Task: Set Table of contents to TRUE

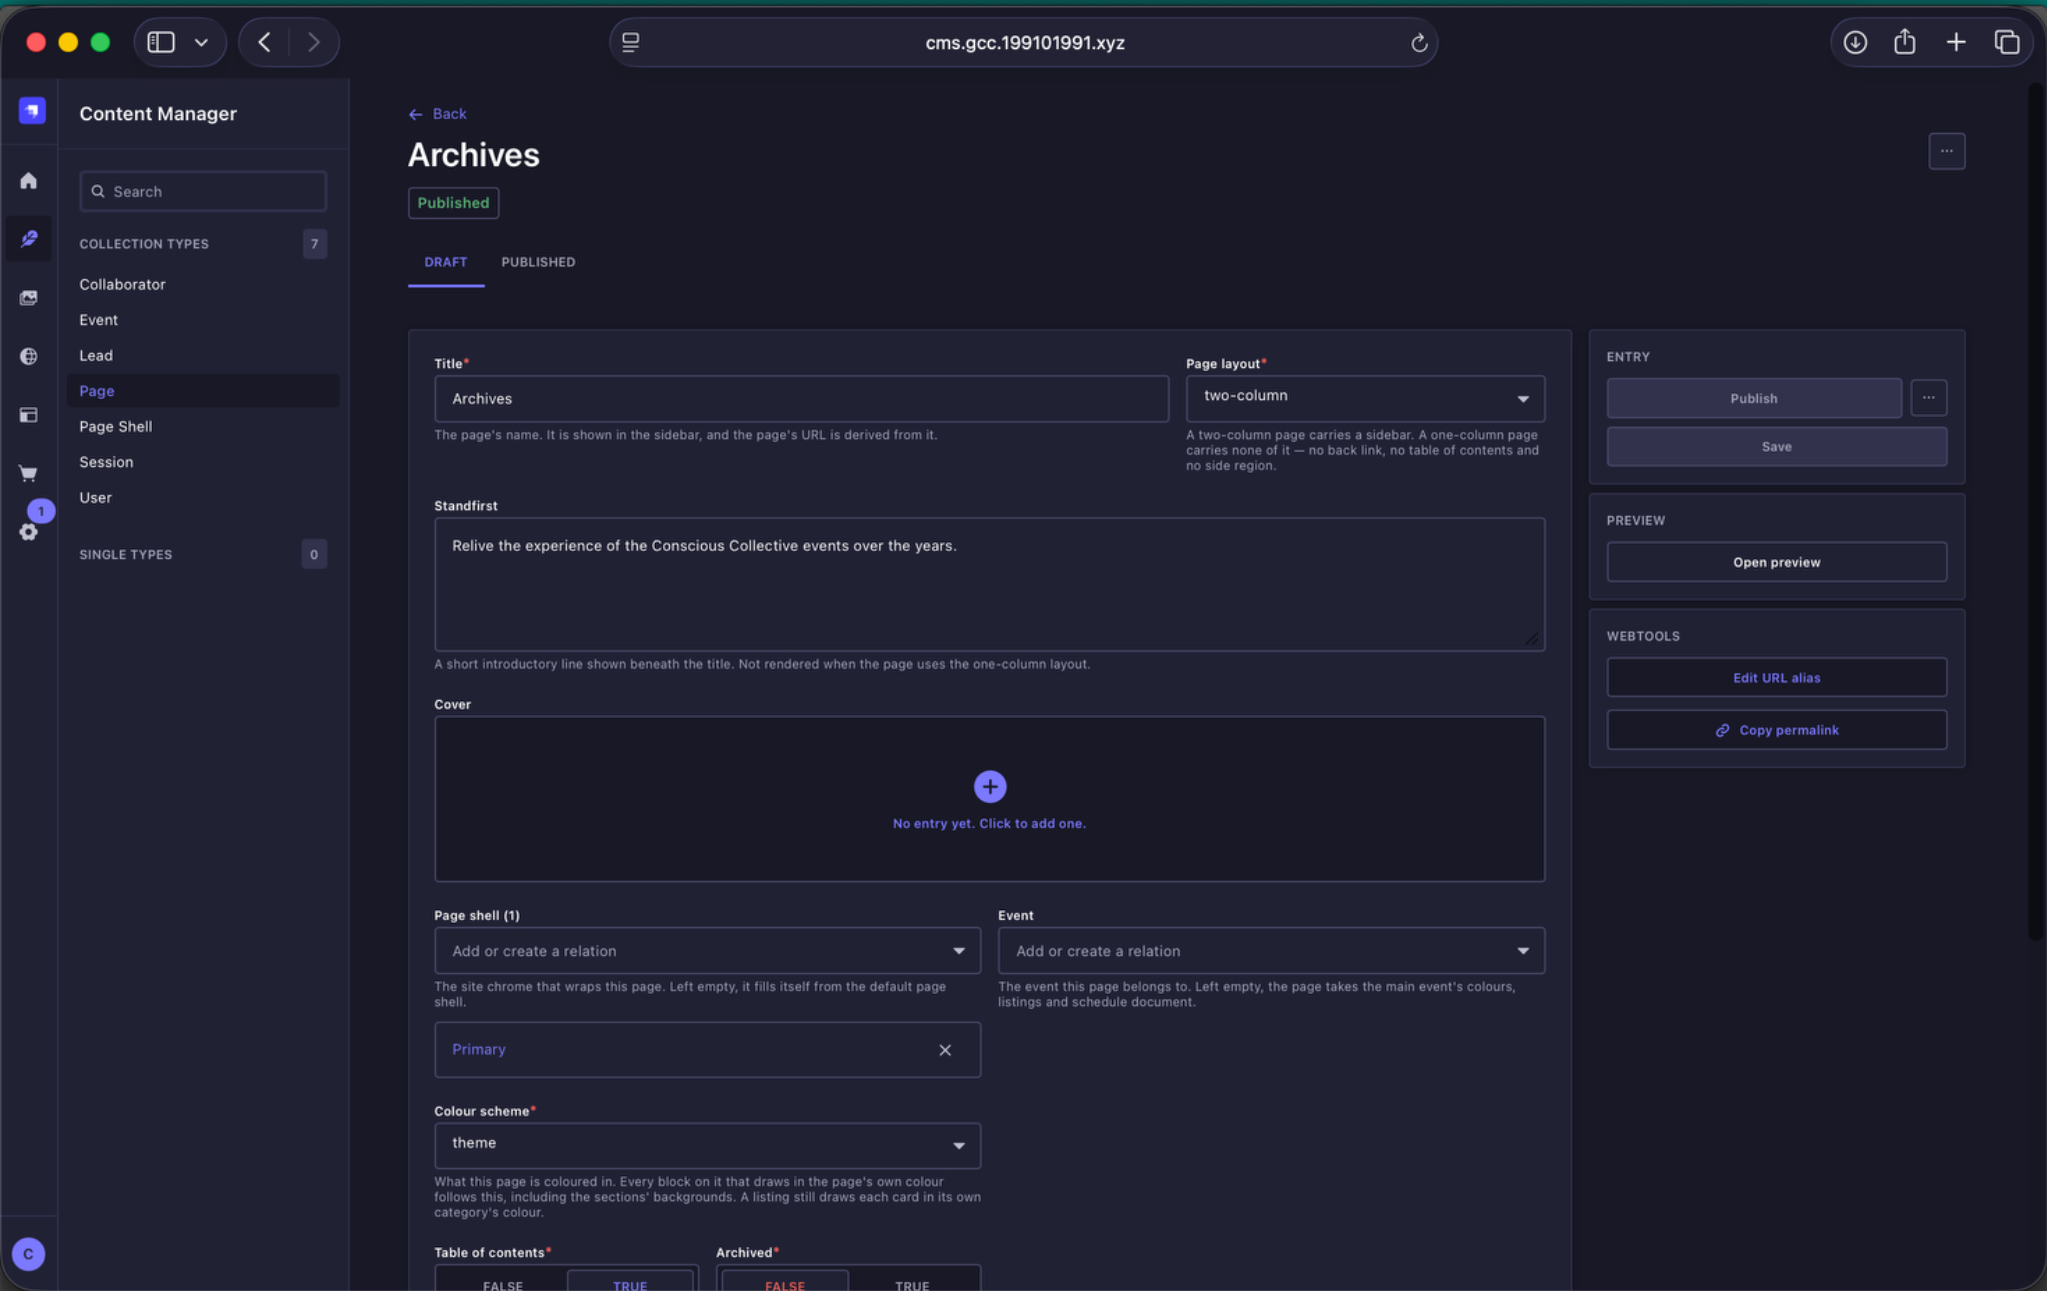Action: (630, 1281)
